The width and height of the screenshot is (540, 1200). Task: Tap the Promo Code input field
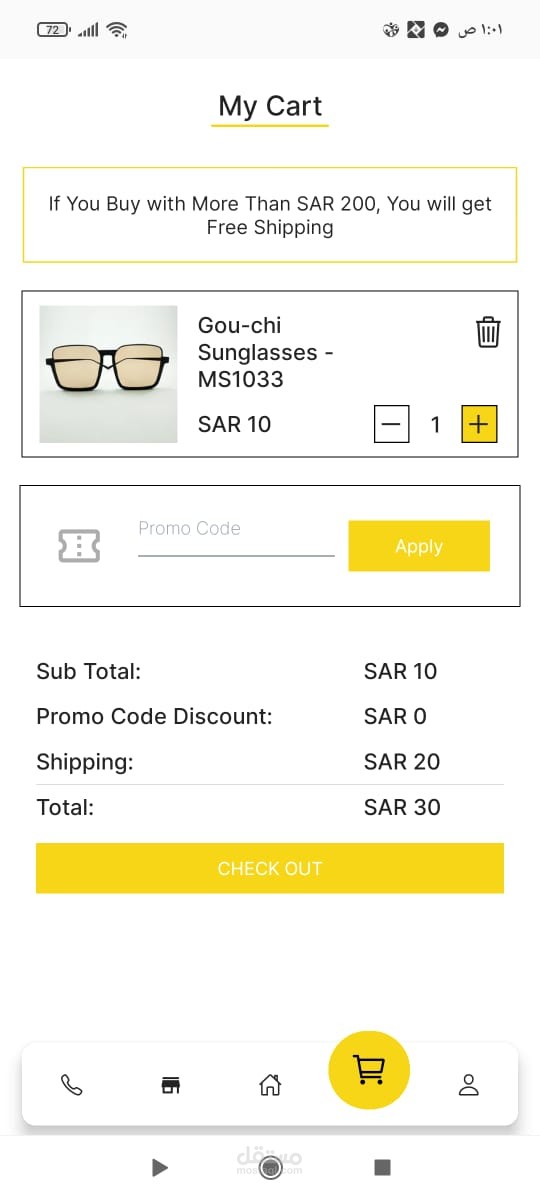[x=236, y=538]
